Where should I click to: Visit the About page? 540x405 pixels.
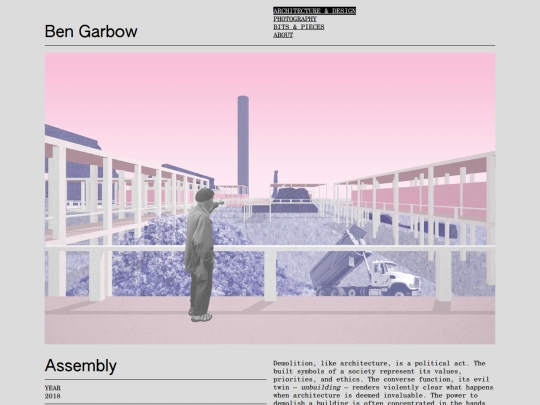coord(283,35)
